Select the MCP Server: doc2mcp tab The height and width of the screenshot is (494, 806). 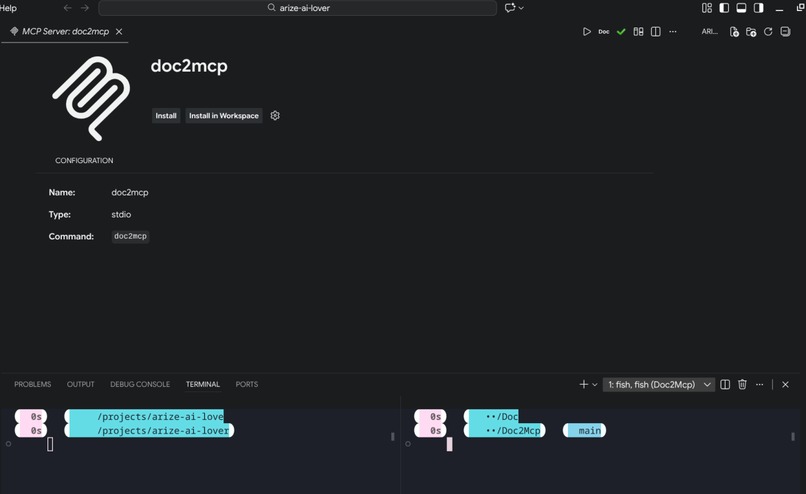click(65, 31)
